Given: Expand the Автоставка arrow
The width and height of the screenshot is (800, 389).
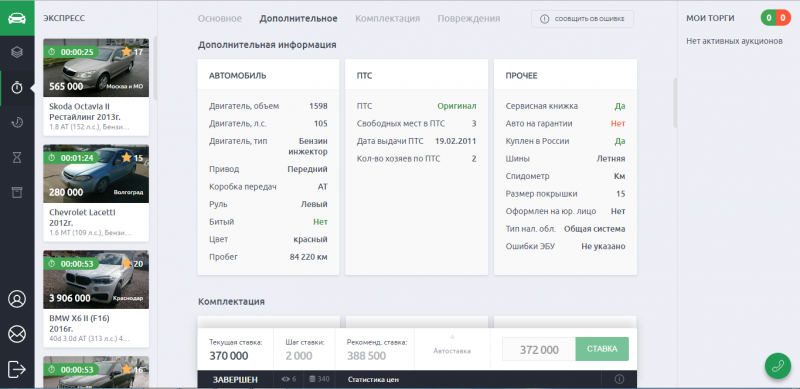Looking at the screenshot, I should pyautogui.click(x=452, y=337).
